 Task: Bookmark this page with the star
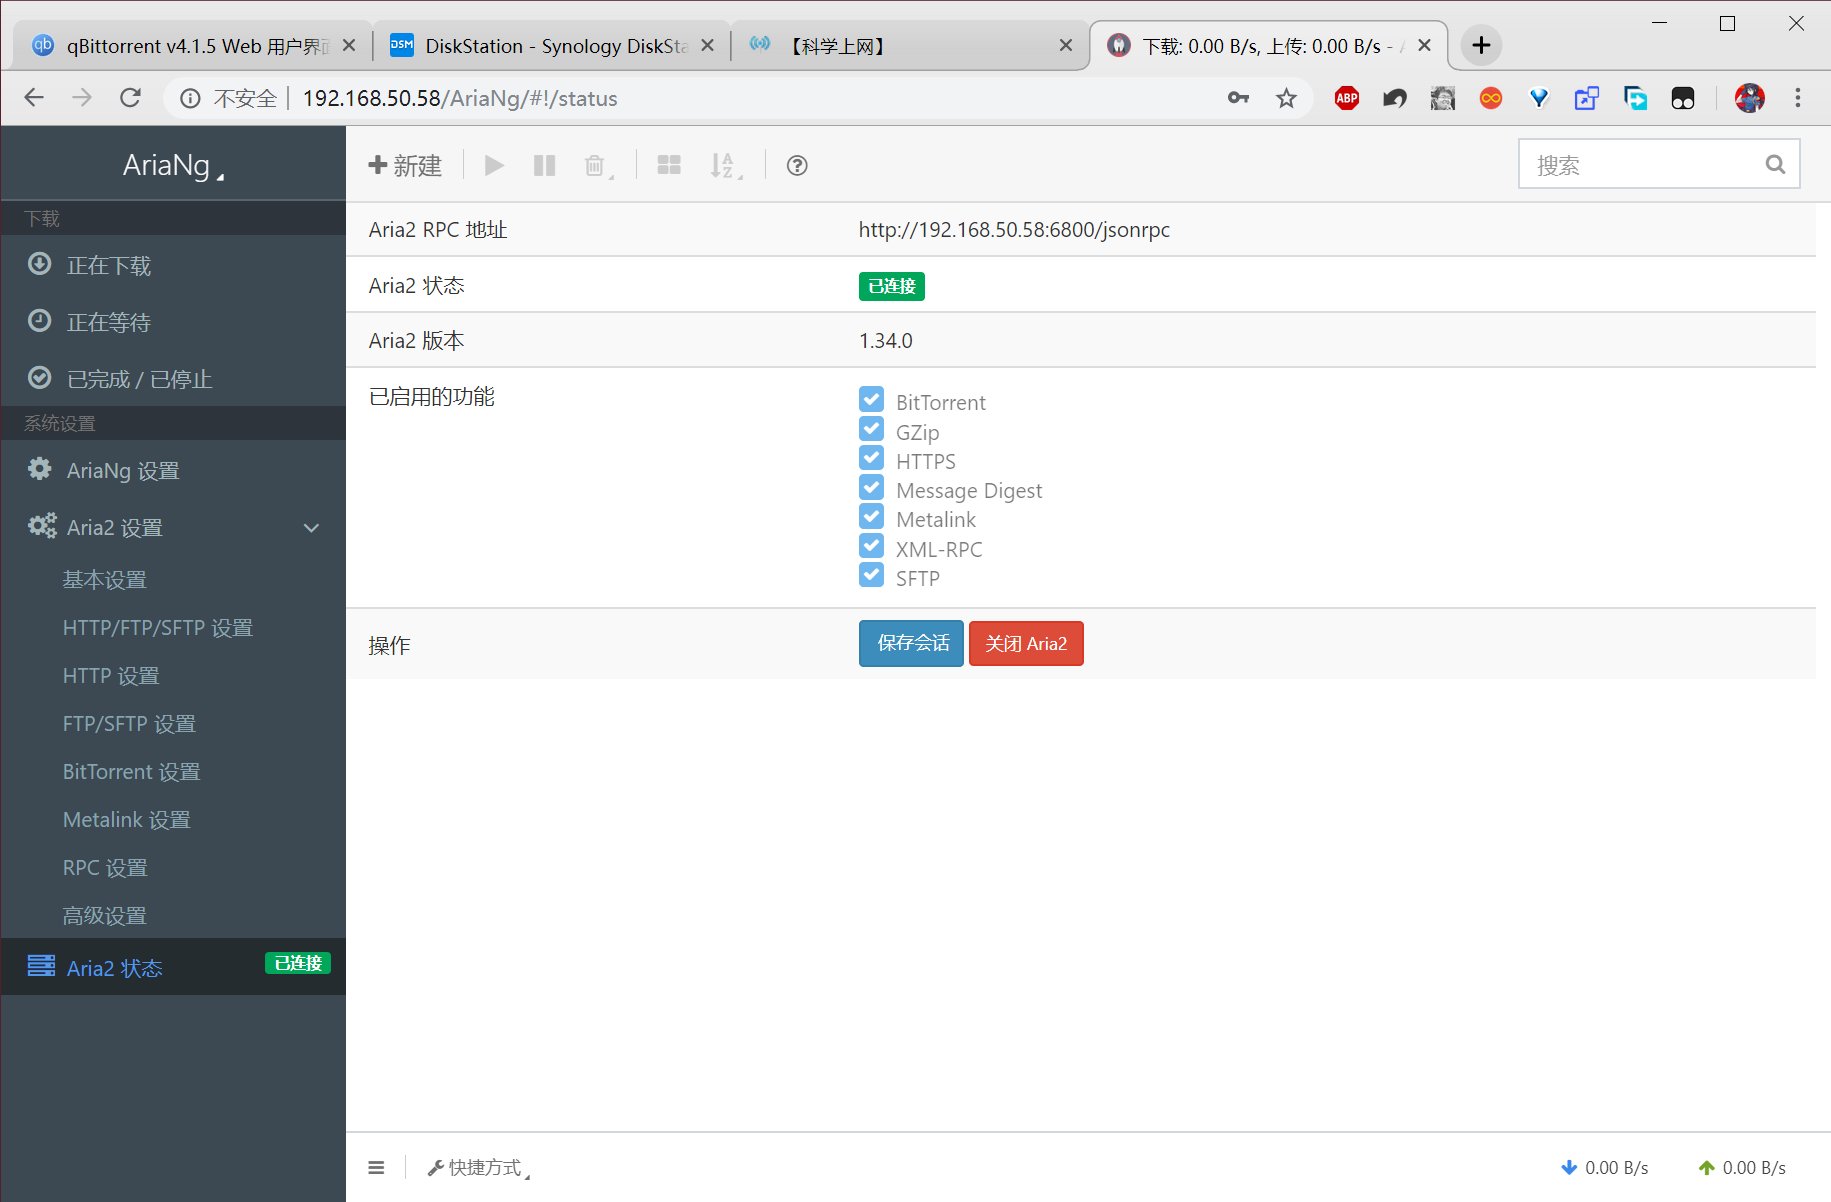1286,98
